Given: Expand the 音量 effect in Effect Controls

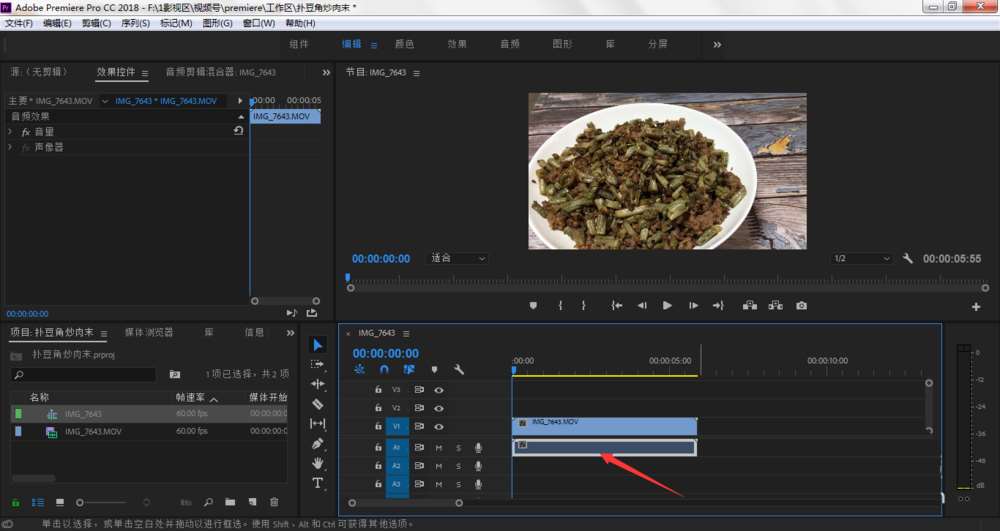Looking at the screenshot, I should click(x=10, y=132).
